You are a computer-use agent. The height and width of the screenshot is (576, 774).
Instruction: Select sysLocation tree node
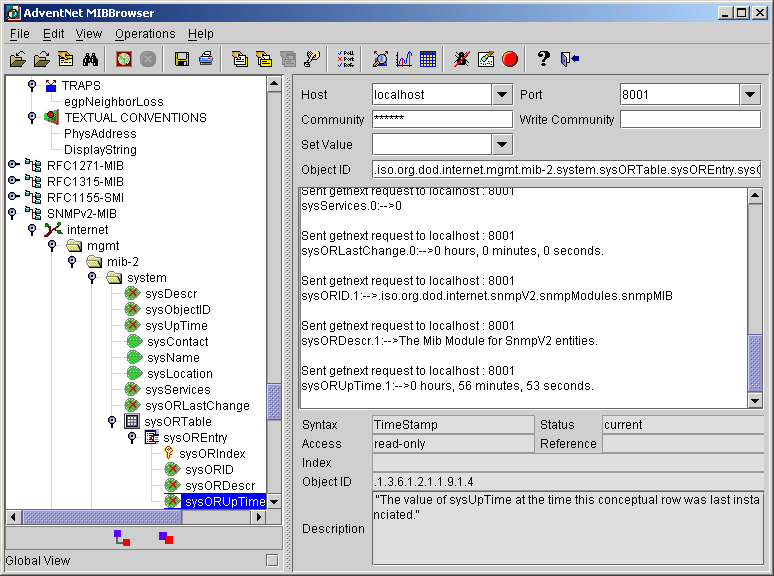tap(180, 374)
